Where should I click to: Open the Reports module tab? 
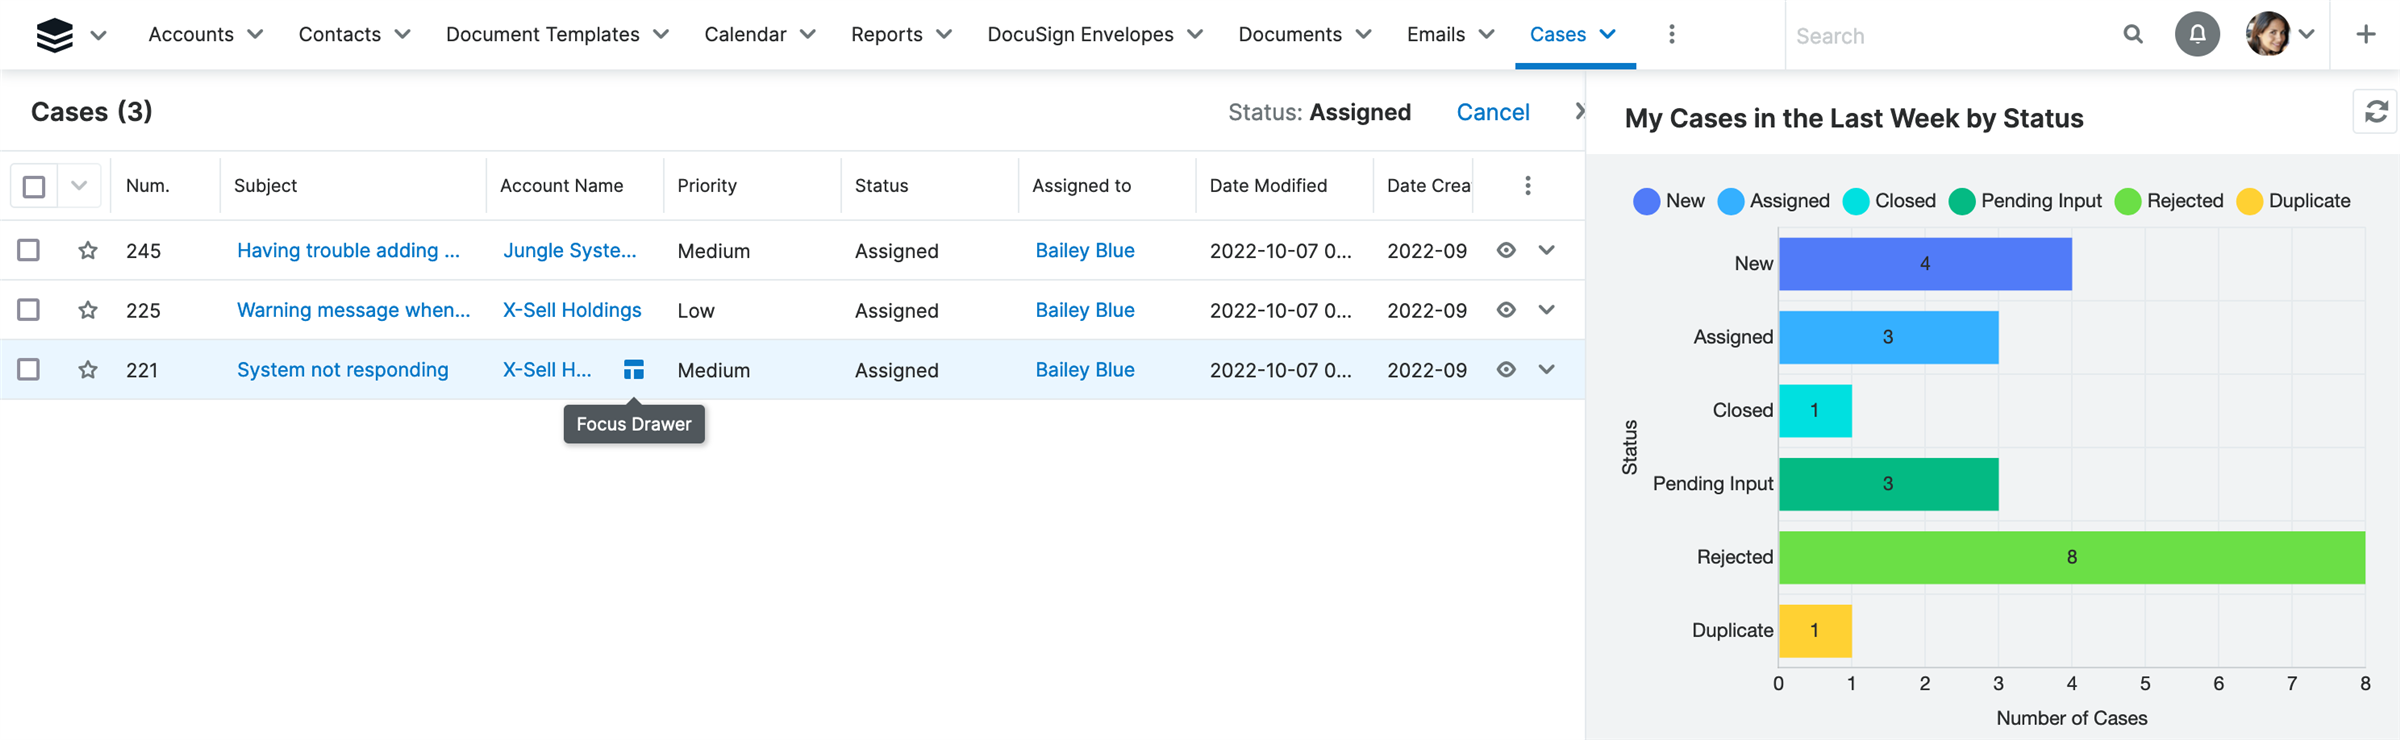pyautogui.click(x=886, y=35)
